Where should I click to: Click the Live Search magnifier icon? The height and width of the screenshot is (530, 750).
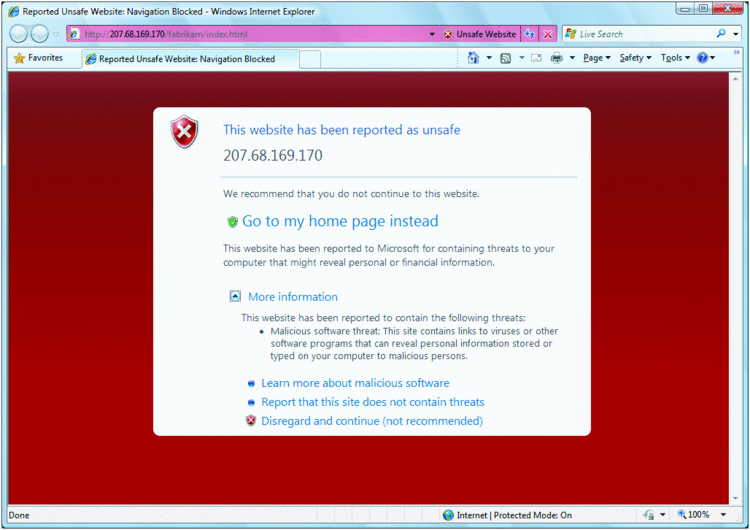click(x=721, y=33)
